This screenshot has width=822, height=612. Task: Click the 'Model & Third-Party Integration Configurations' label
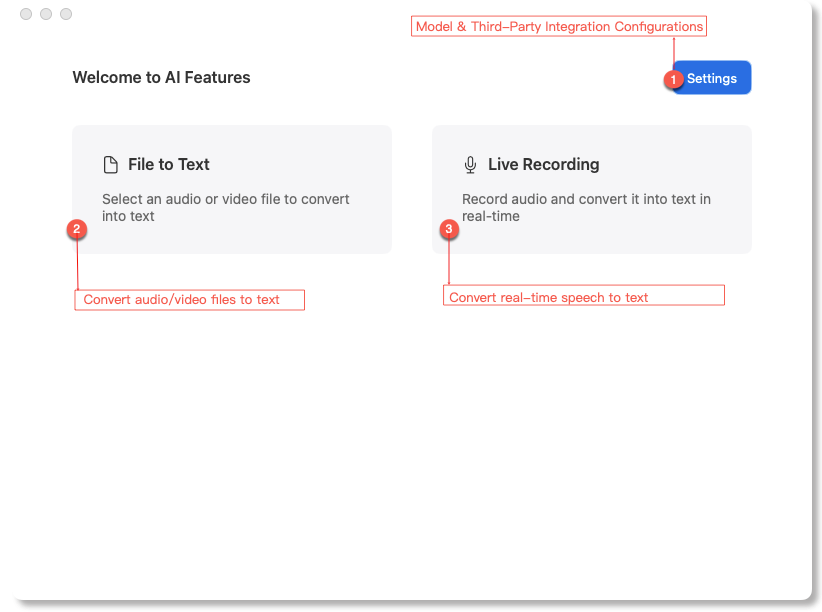(559, 27)
